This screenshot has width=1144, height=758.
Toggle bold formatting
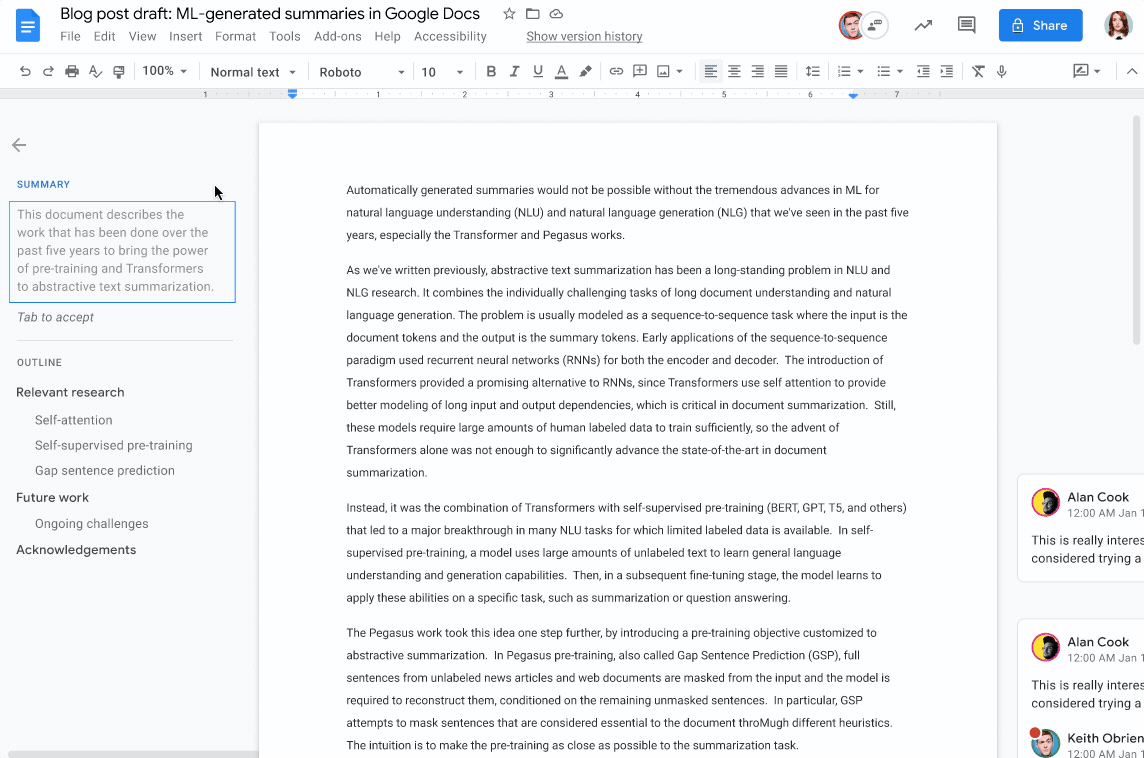491,71
